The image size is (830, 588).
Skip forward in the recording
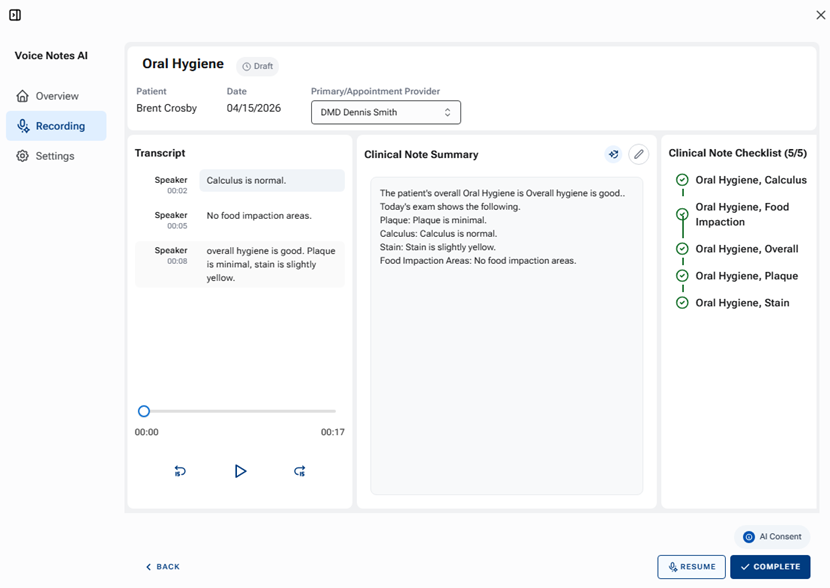pyautogui.click(x=299, y=471)
